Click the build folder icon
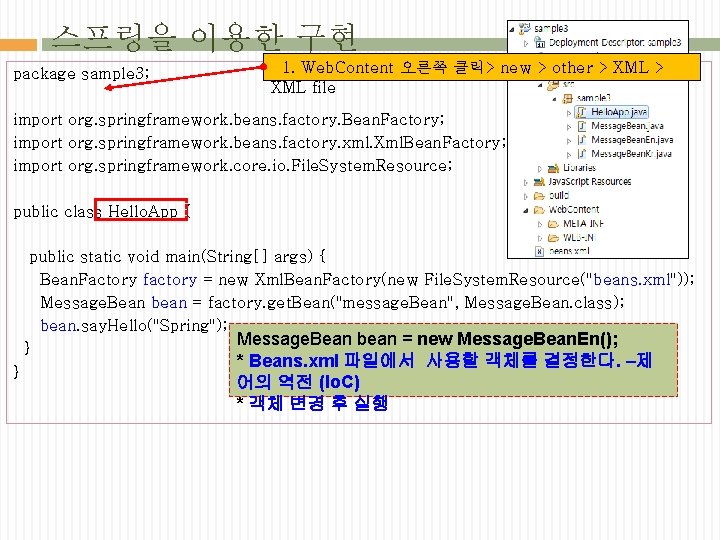 pyautogui.click(x=539, y=196)
